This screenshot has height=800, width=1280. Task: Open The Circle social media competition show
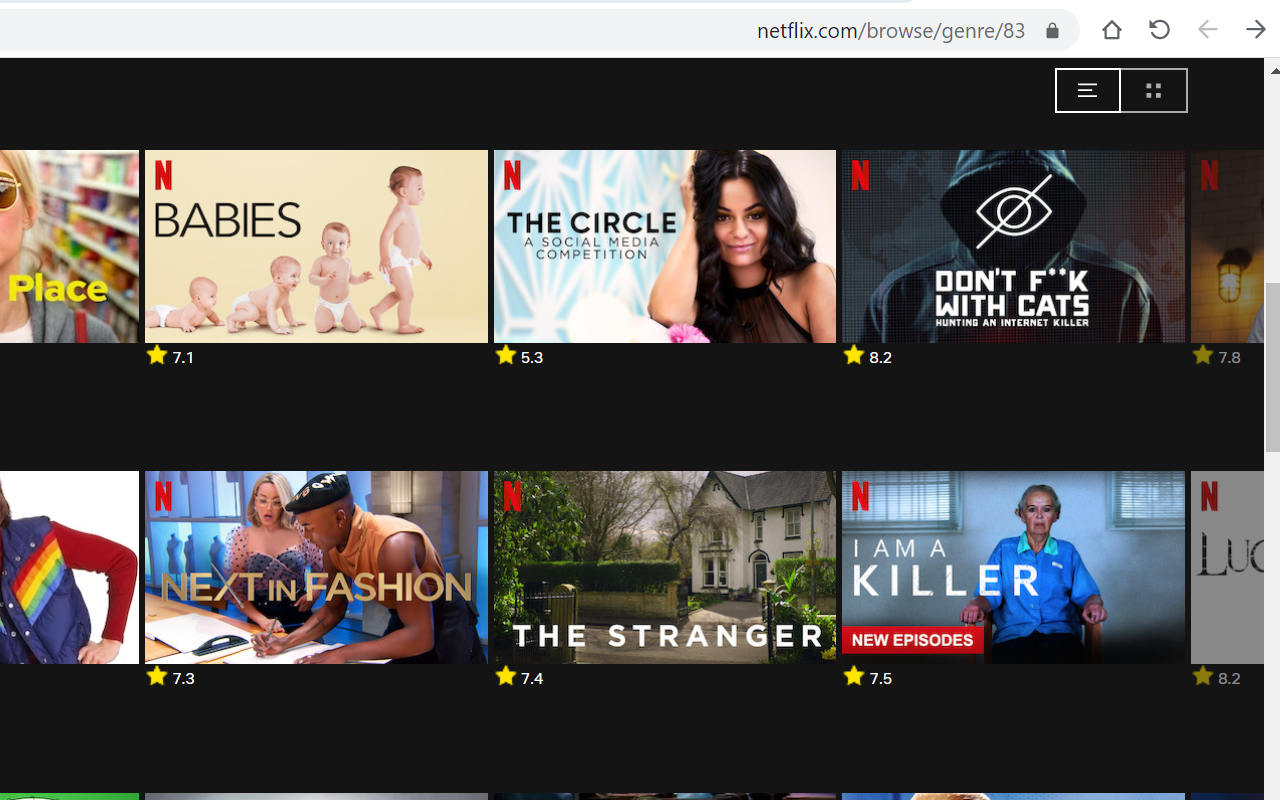[x=664, y=246]
